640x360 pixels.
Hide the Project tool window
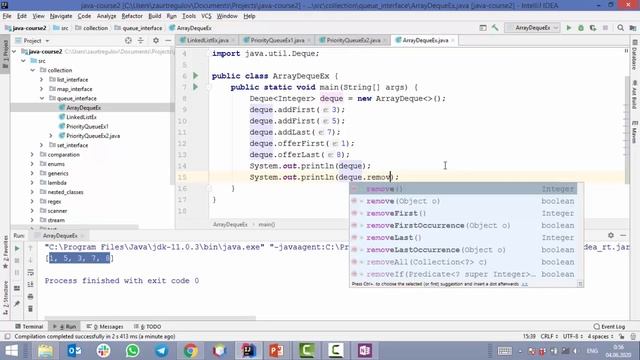tap(168, 40)
